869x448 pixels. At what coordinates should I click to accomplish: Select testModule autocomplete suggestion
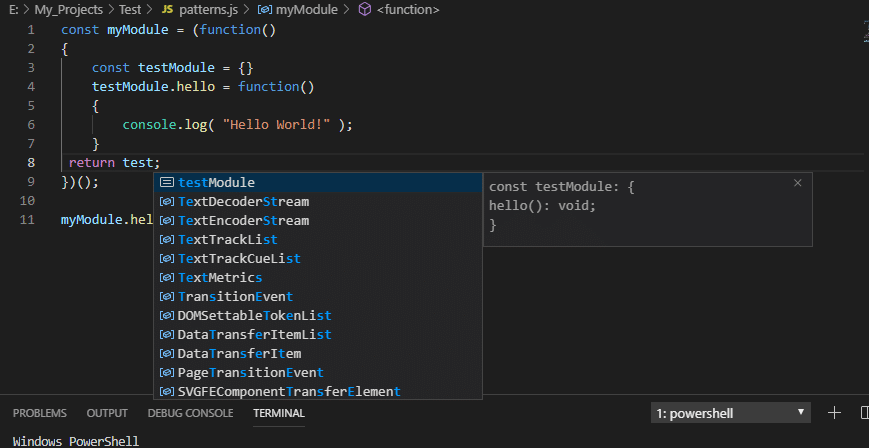coord(318,182)
